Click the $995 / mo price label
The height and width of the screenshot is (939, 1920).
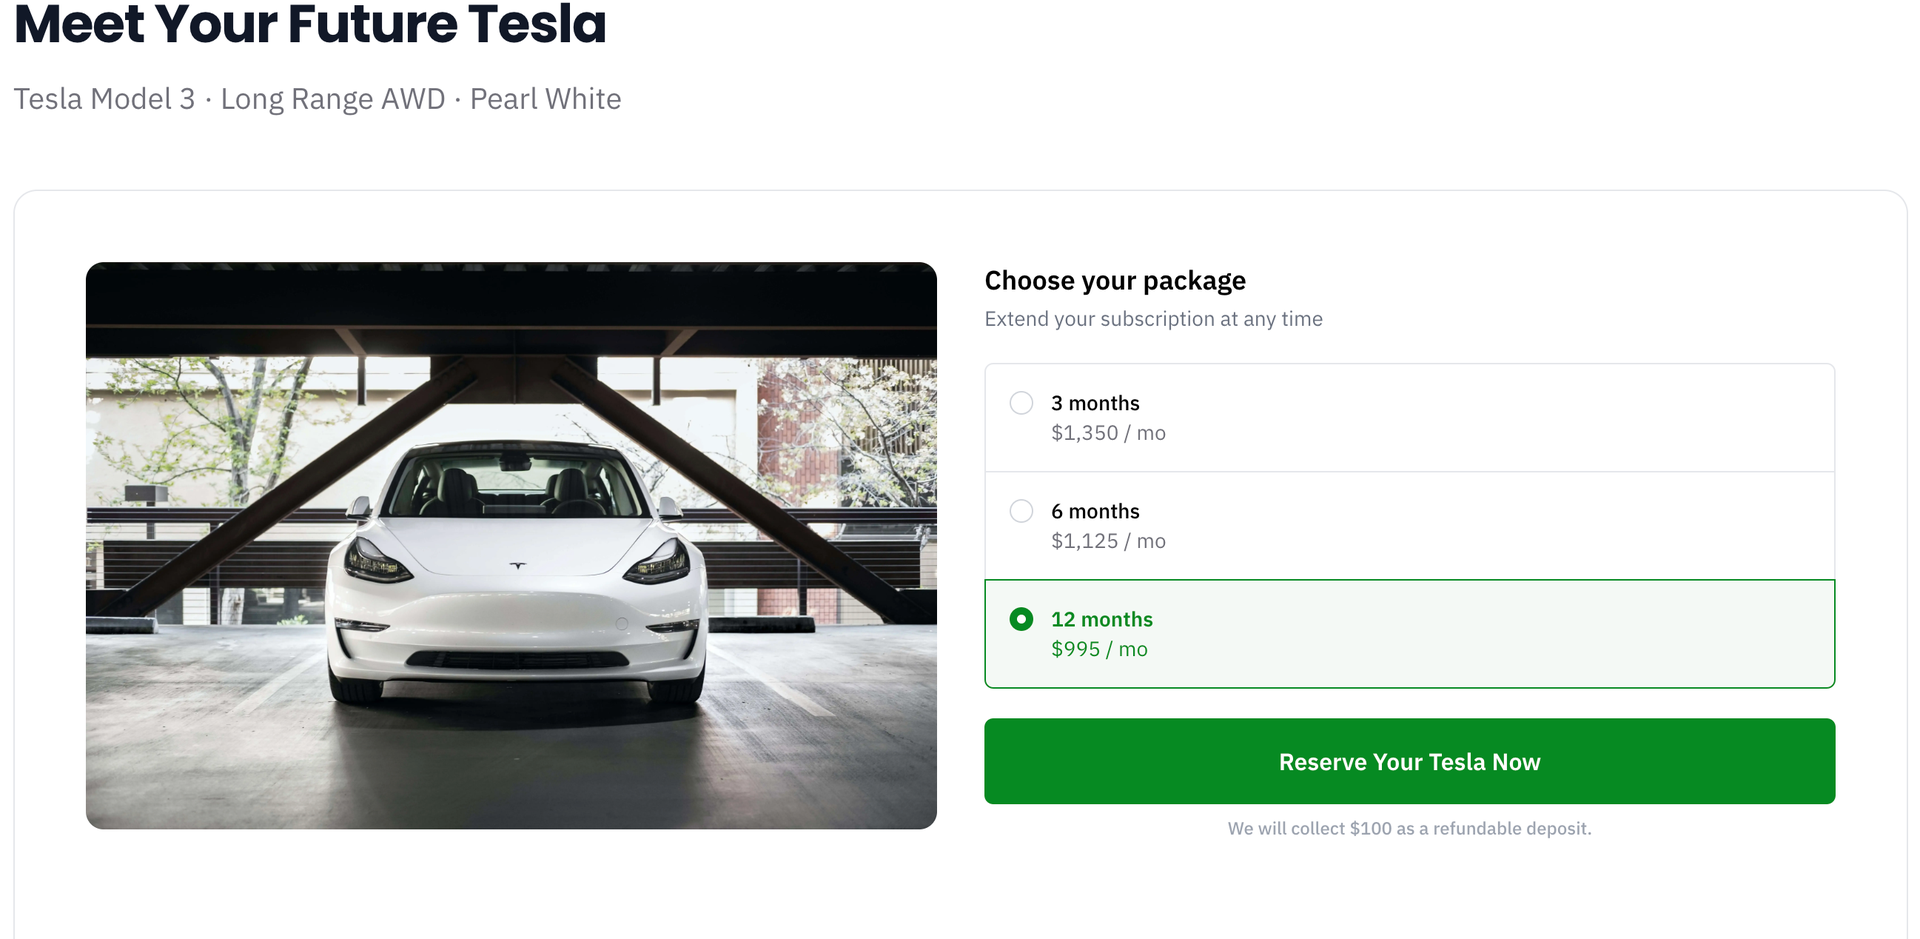1098,649
